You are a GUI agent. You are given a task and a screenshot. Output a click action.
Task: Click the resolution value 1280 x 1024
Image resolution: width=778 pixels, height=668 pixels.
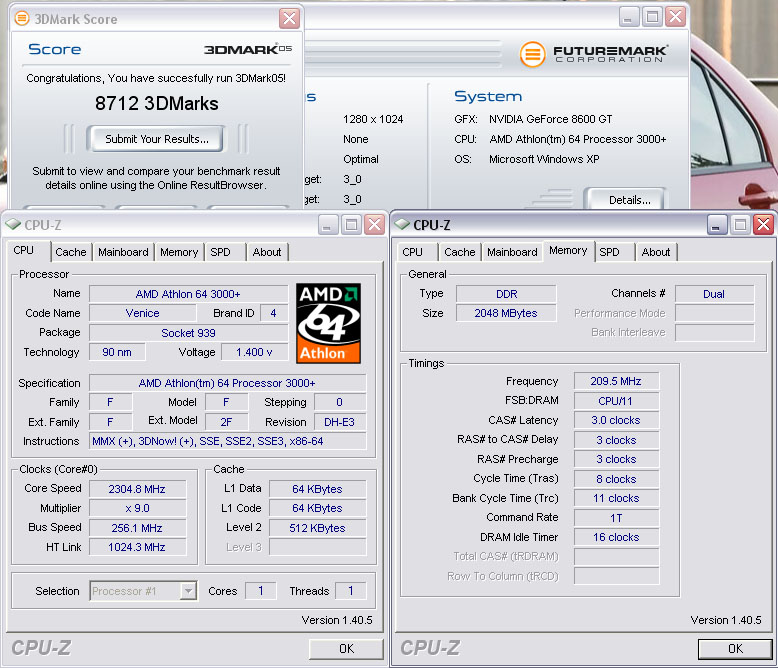[373, 119]
